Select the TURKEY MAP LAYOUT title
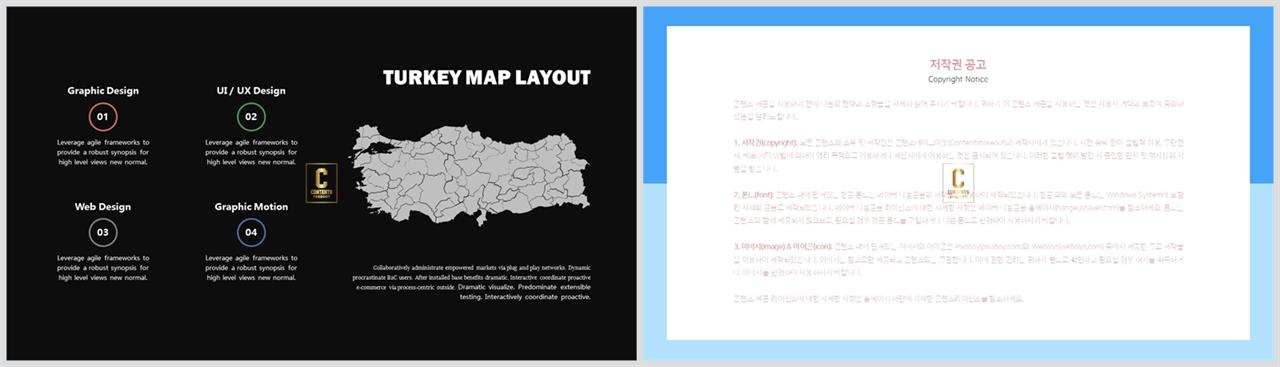The image size is (1280, 367). pos(487,78)
